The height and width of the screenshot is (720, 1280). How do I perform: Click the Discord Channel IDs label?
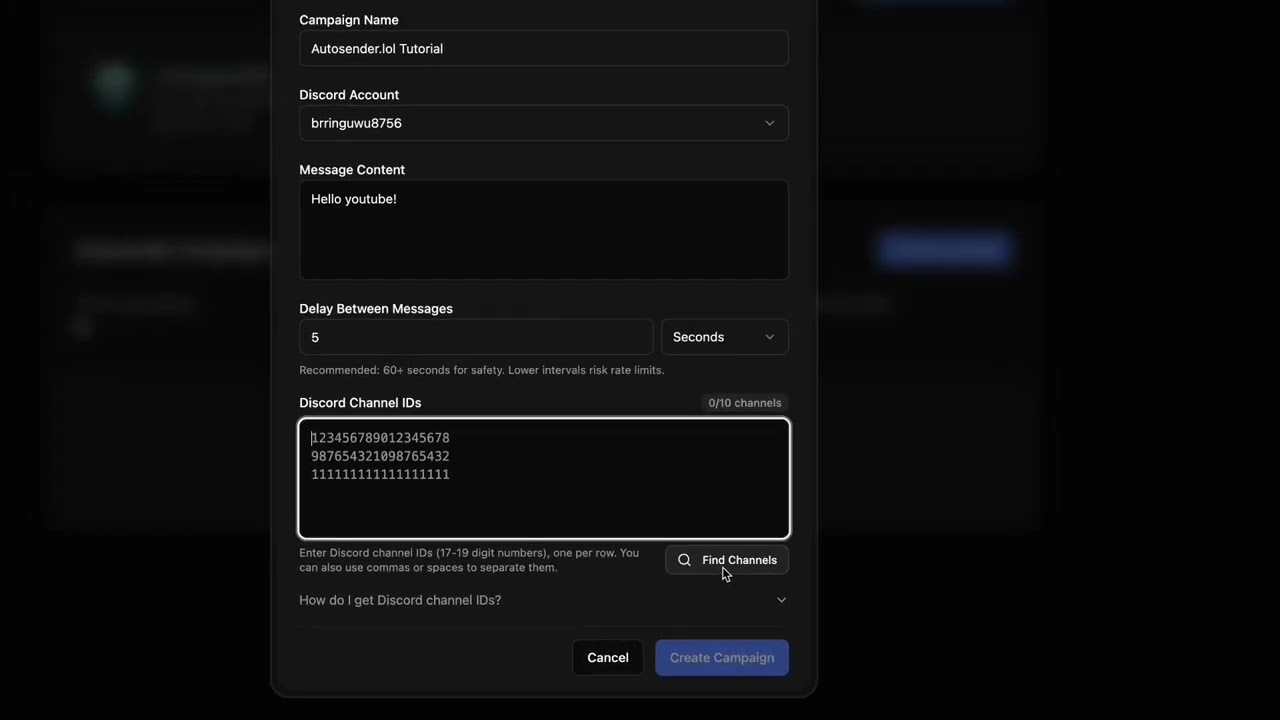coord(360,403)
